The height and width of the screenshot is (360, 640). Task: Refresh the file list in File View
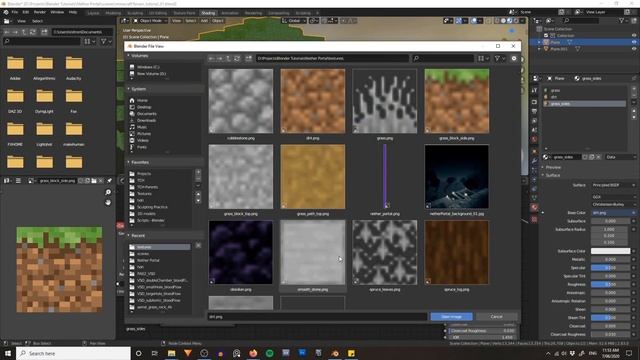237,58
